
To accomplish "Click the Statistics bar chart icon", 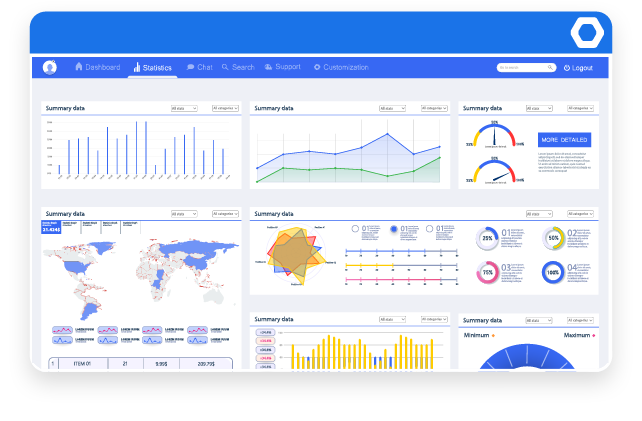I will [137, 68].
